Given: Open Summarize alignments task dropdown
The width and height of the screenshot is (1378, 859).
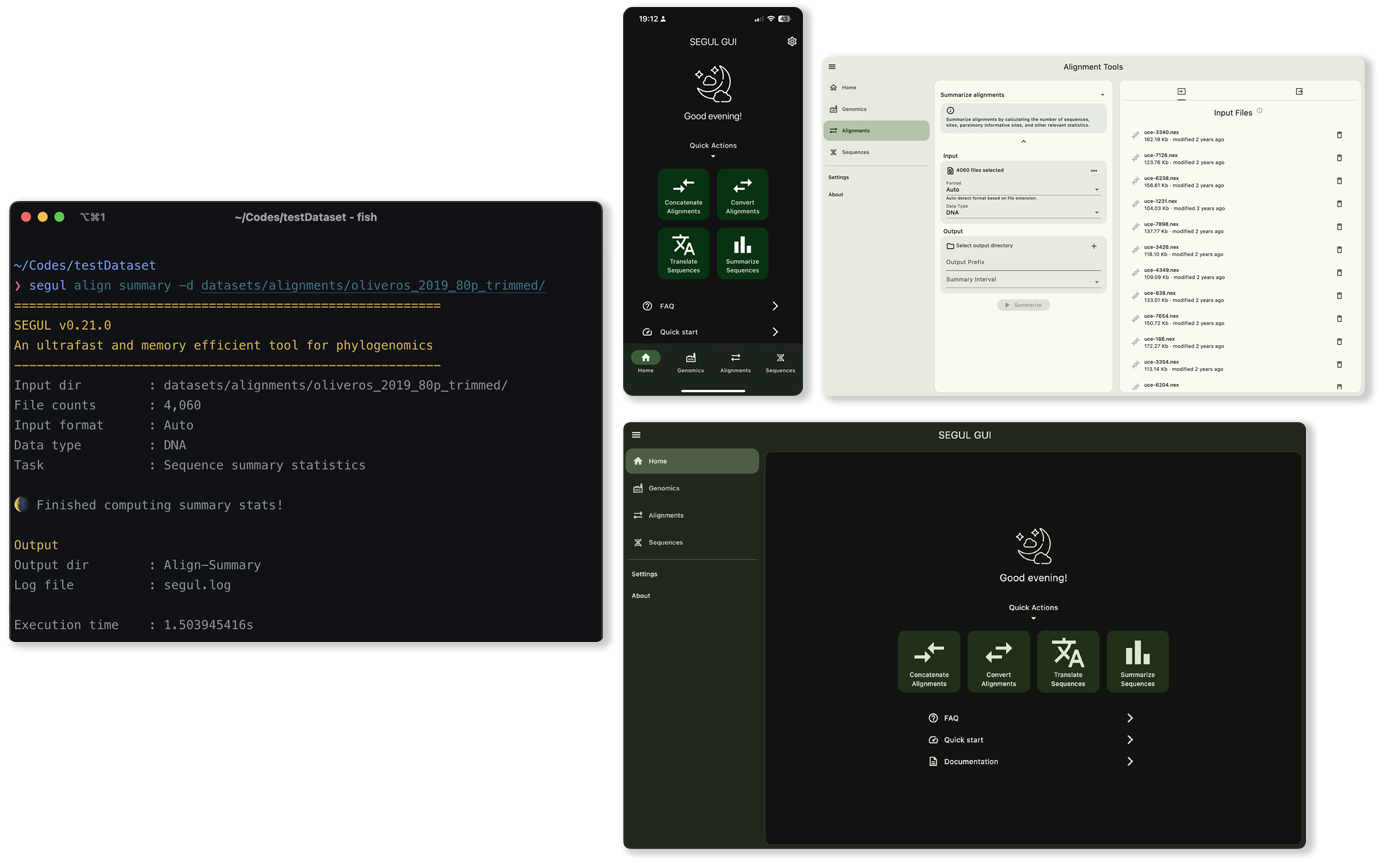Looking at the screenshot, I should [x=1023, y=95].
